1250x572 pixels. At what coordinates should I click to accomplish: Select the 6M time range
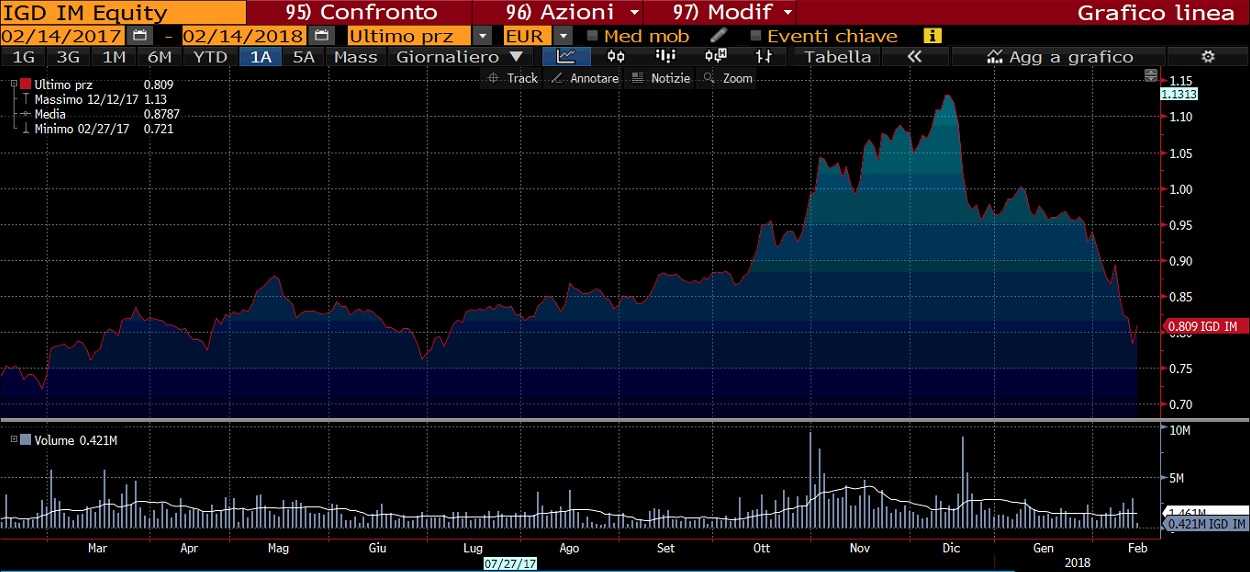click(160, 56)
